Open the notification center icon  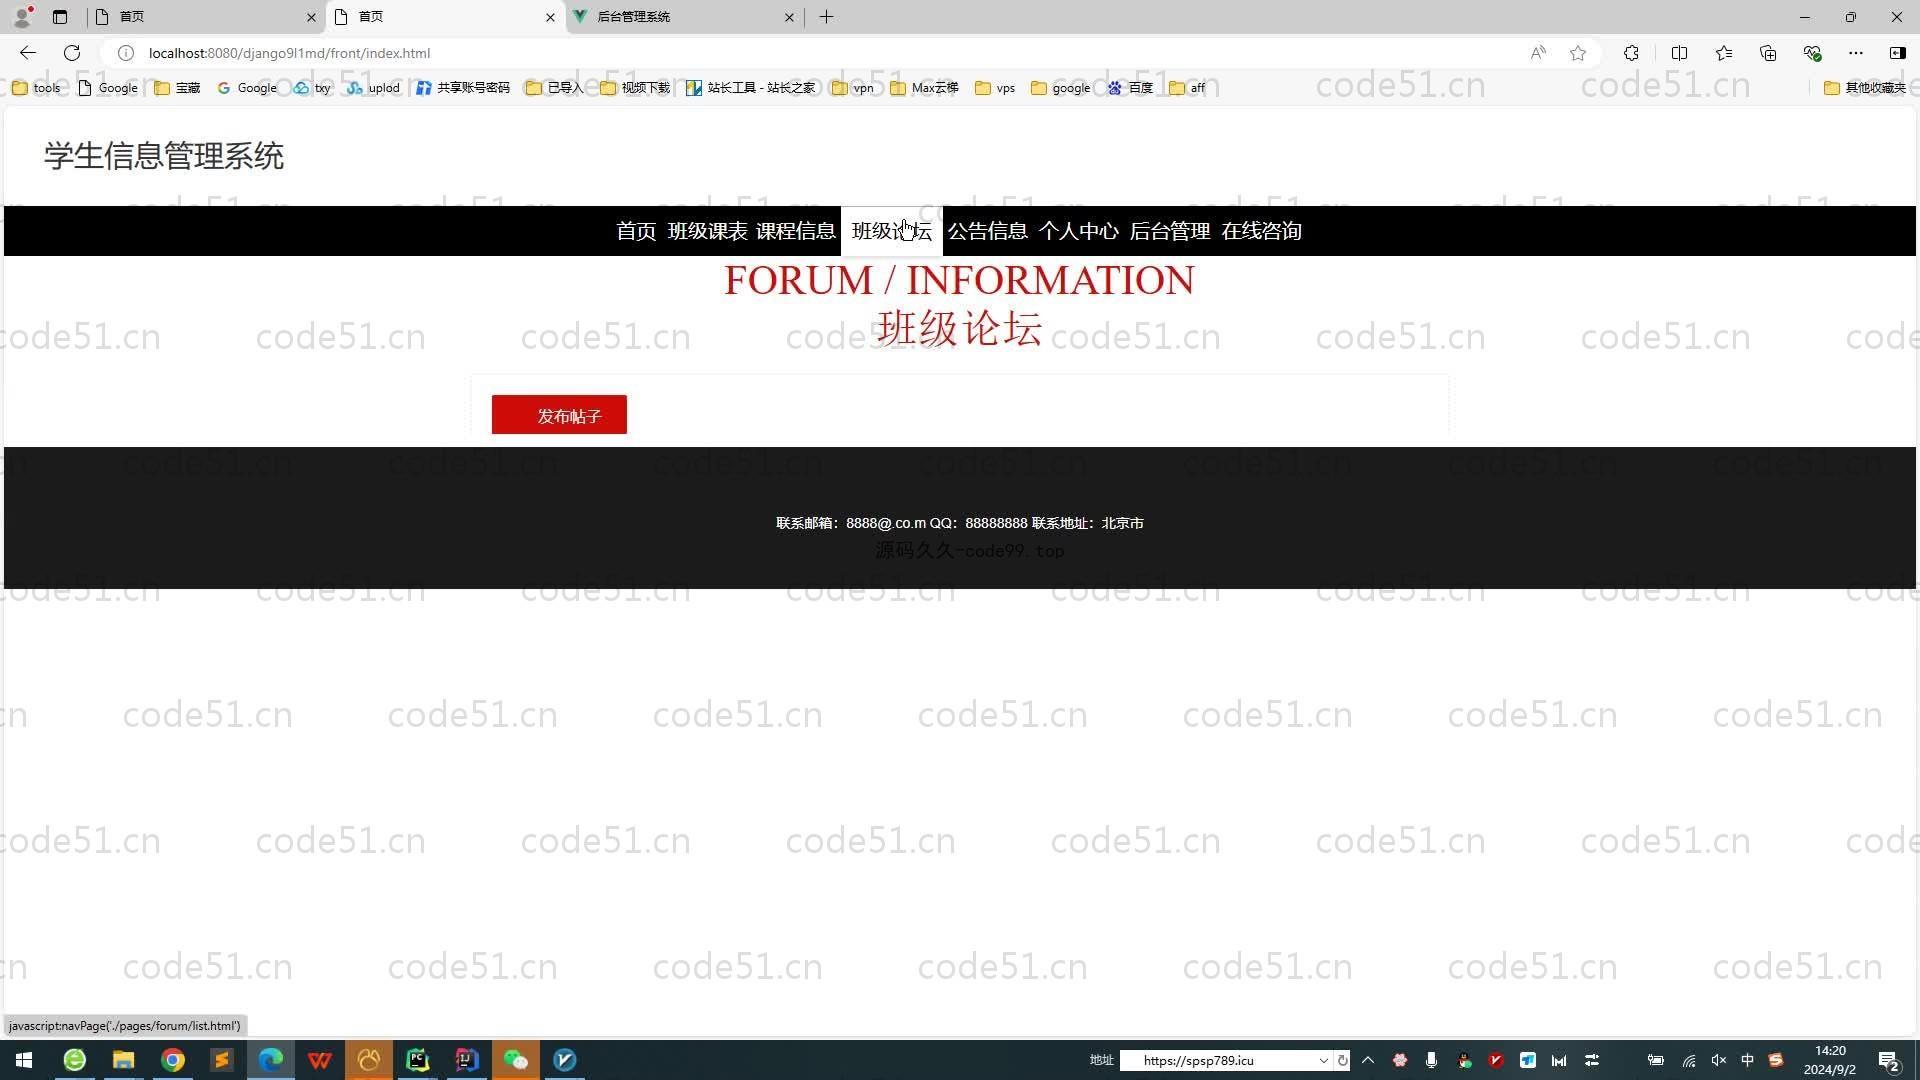(1888, 1060)
